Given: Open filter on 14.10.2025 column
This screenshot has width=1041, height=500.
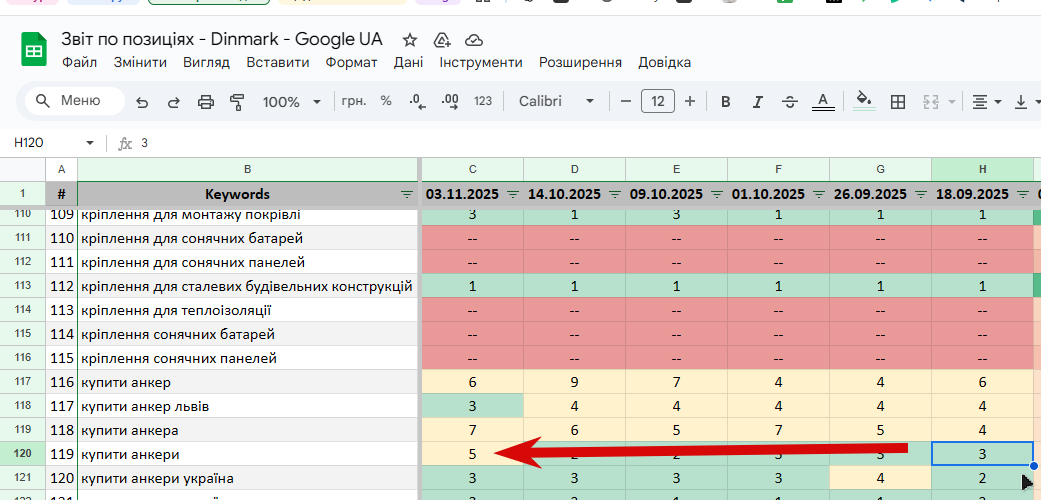Looking at the screenshot, I should point(615,195).
